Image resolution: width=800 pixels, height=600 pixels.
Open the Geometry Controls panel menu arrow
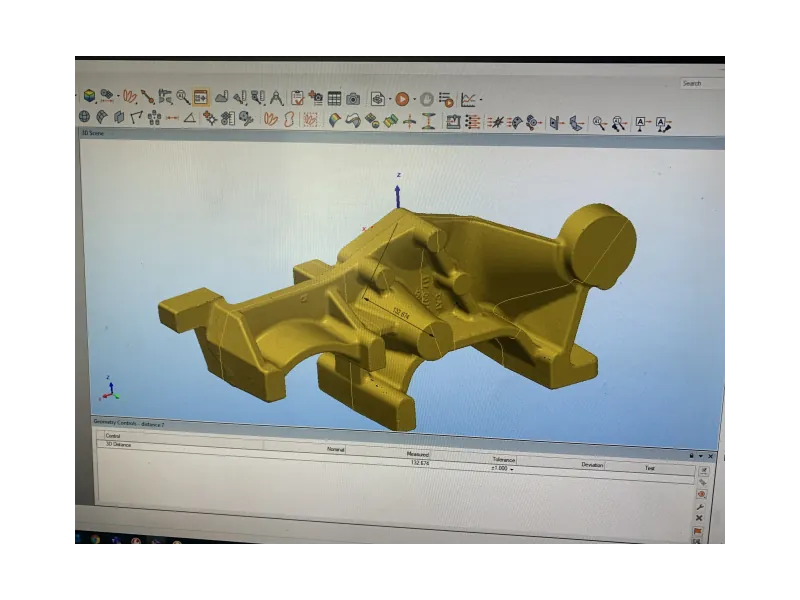pyautogui.click(x=701, y=456)
